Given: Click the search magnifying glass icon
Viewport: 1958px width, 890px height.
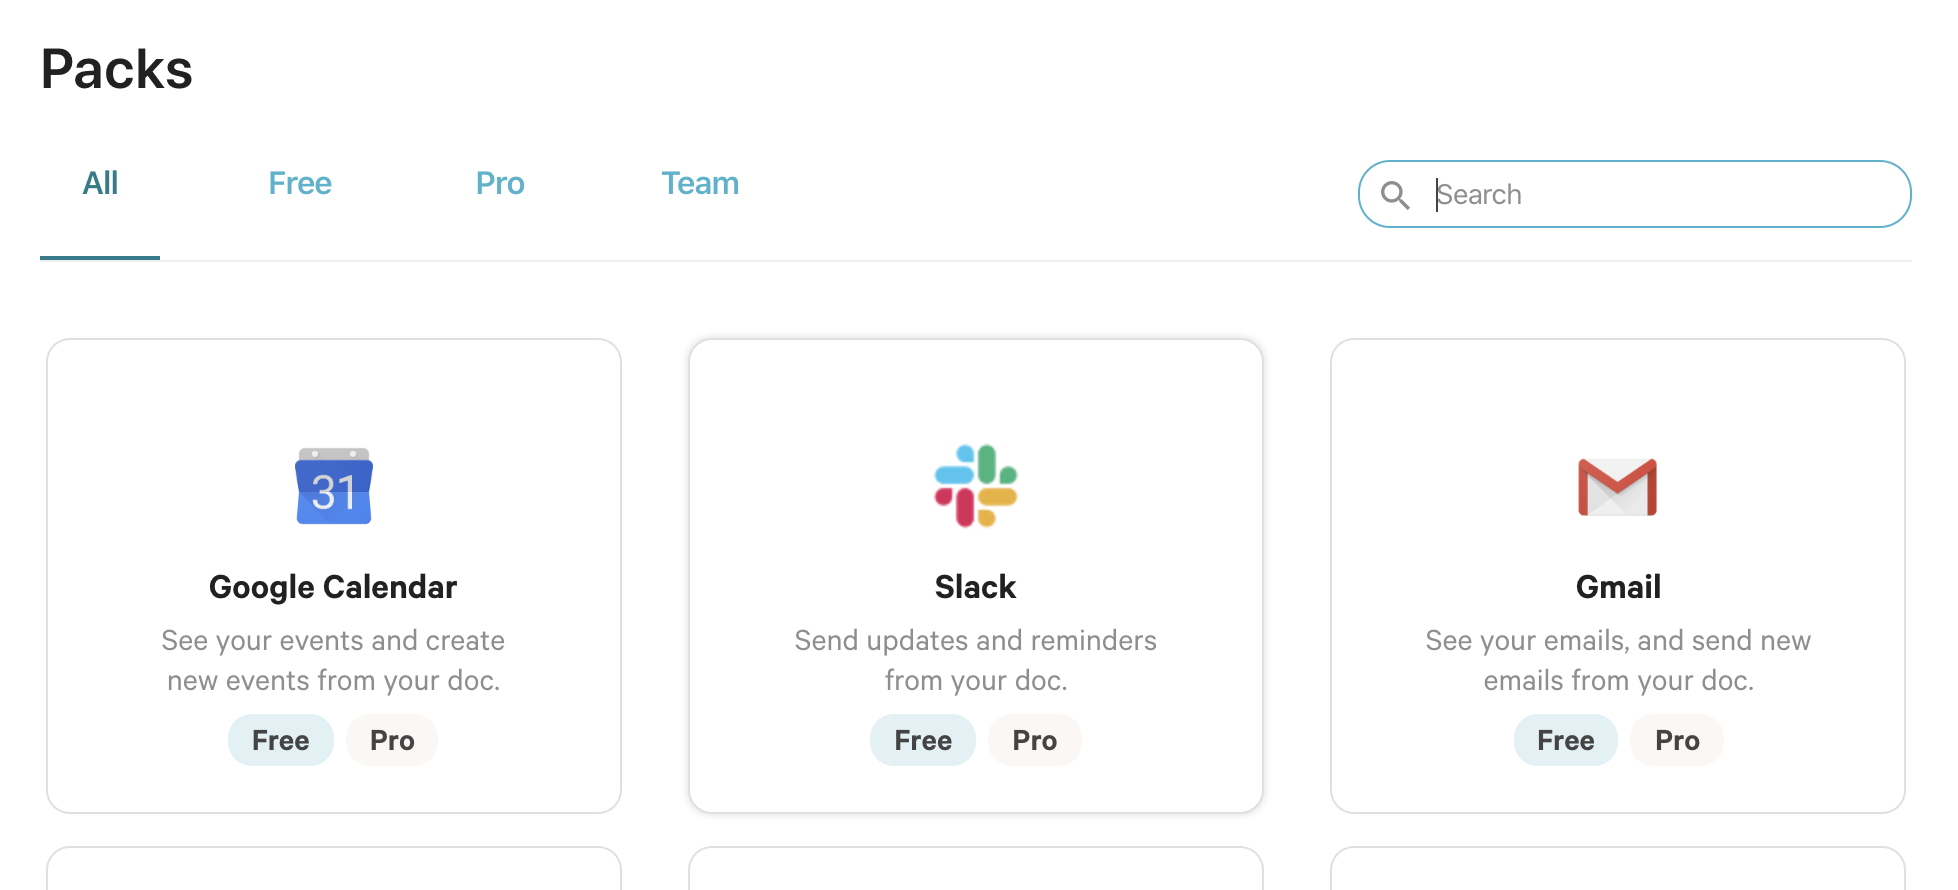Looking at the screenshot, I should (1395, 195).
